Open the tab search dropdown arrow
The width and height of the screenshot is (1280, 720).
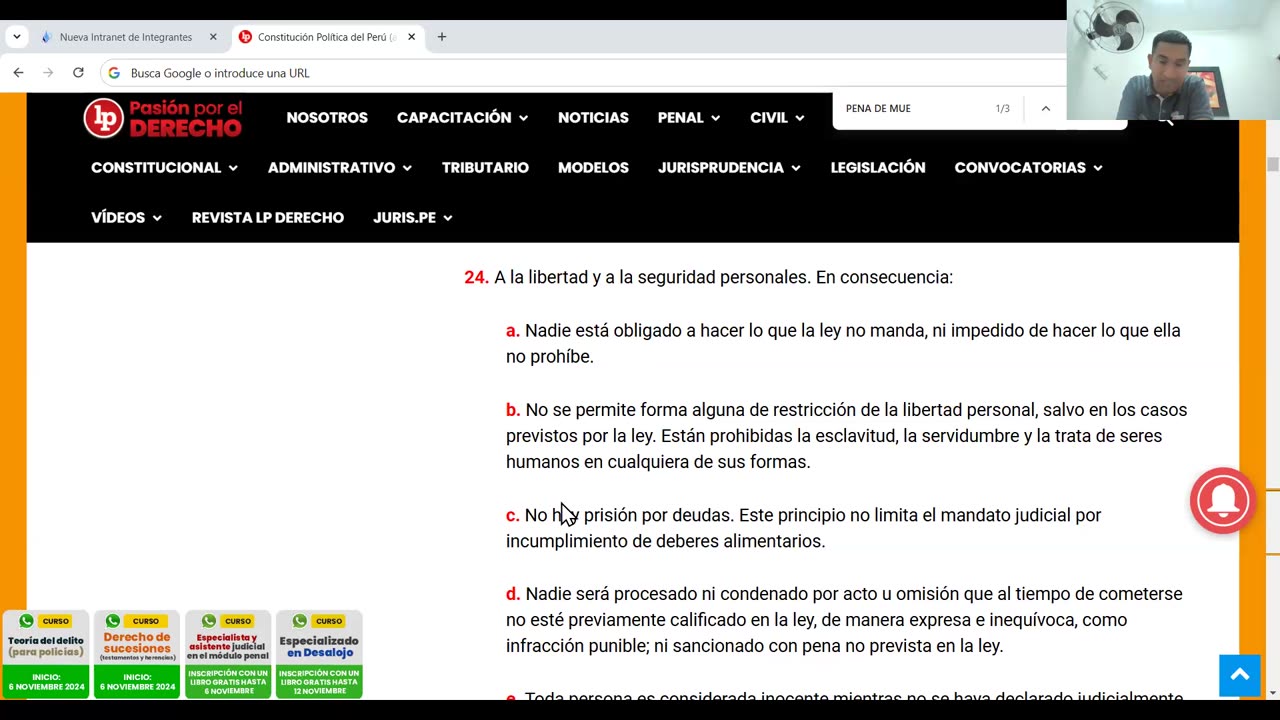[17, 37]
